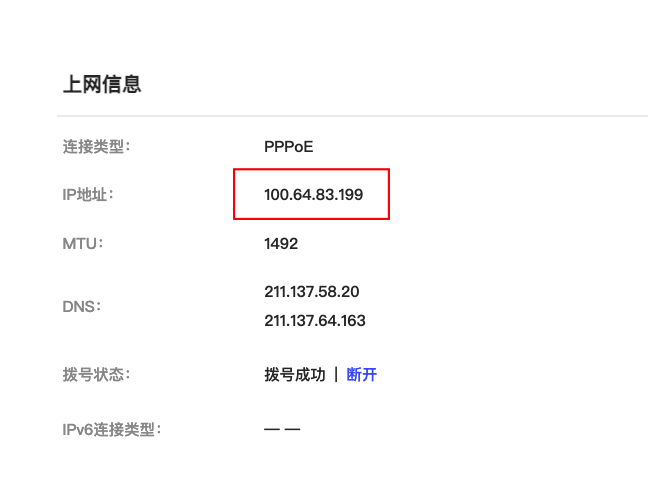This screenshot has height=500, width=648.
Task: Click the 上网信息 section heading
Action: click(102, 85)
